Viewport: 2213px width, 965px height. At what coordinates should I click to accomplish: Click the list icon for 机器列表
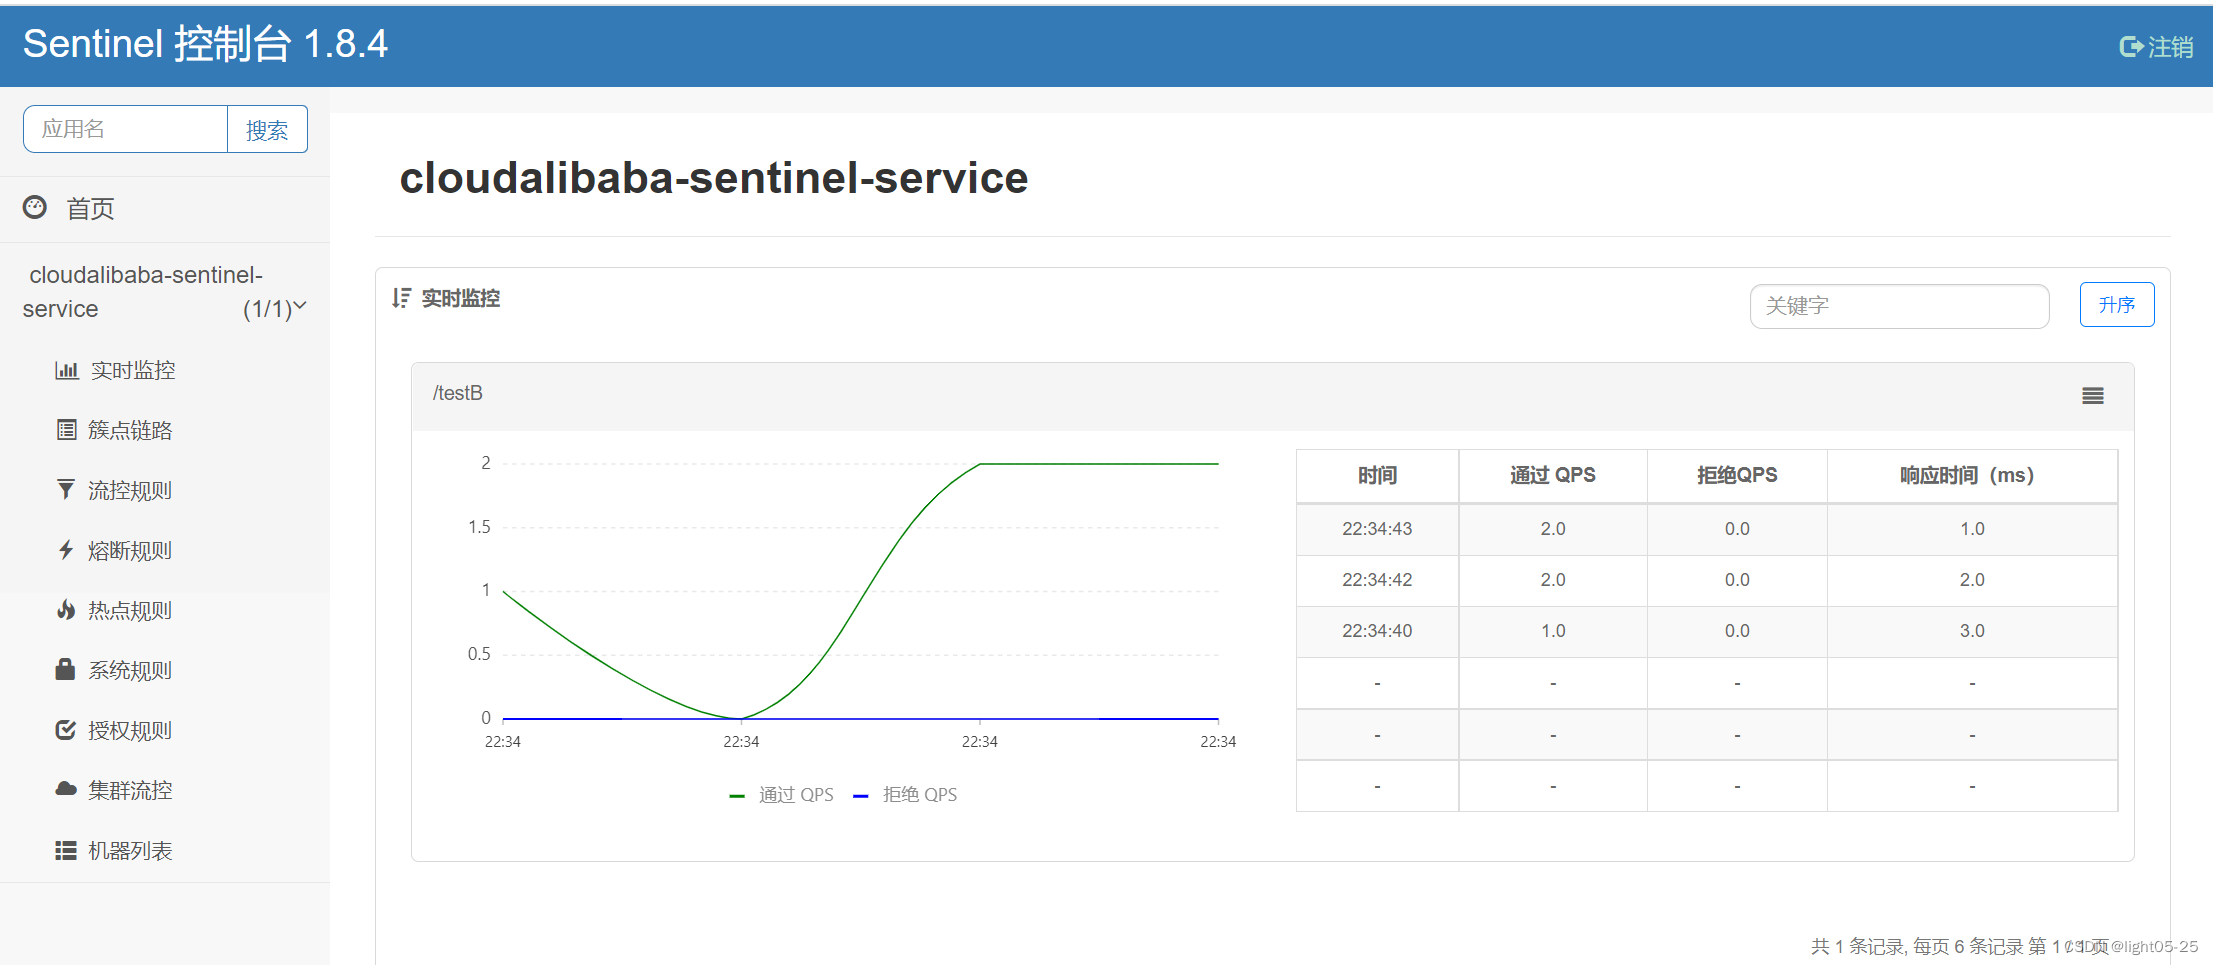[66, 850]
